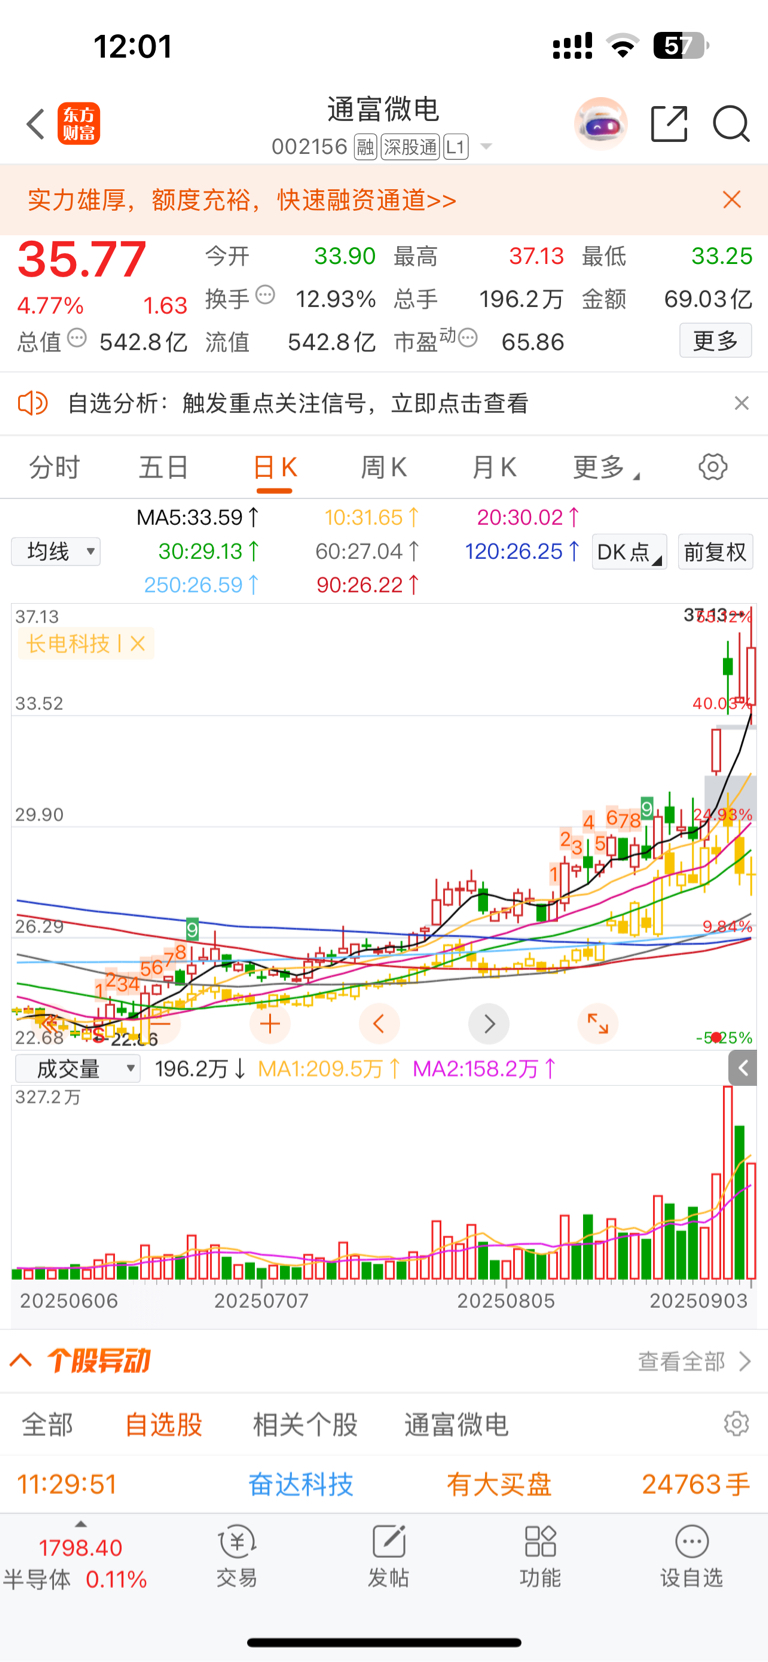Viewport: 768px width, 1662px height.
Task: Remove the 长电科技 comparison tag
Action: (x=138, y=644)
